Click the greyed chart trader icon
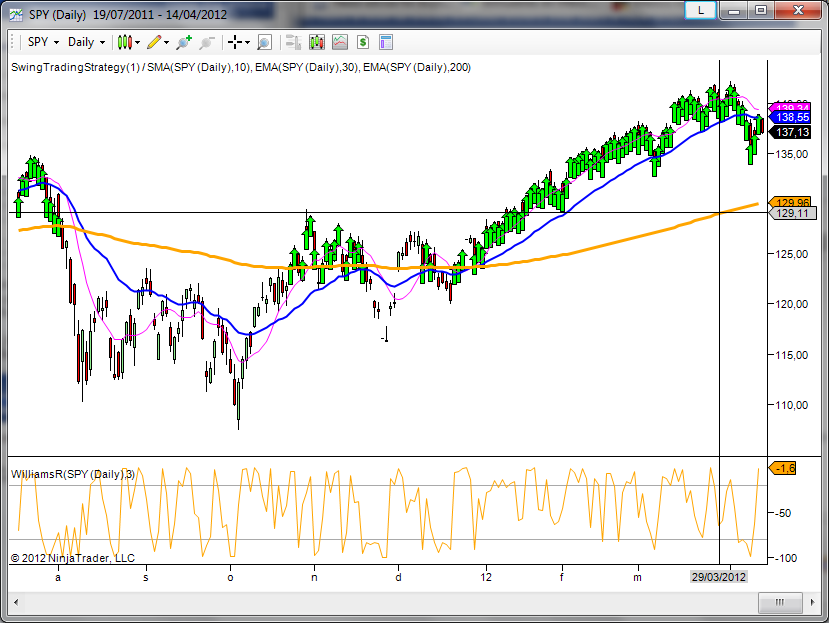 point(293,42)
